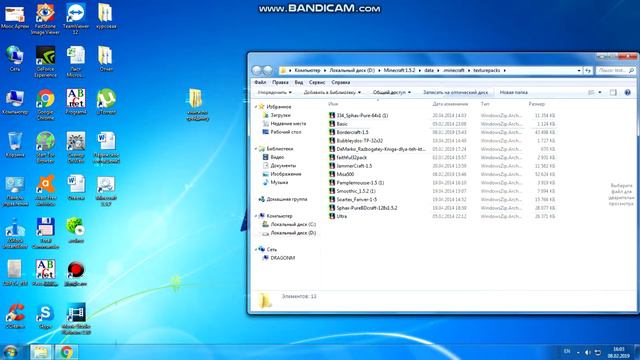Select the Компьютер desktop icon
Screen dimensions: 640x360
click(15, 102)
